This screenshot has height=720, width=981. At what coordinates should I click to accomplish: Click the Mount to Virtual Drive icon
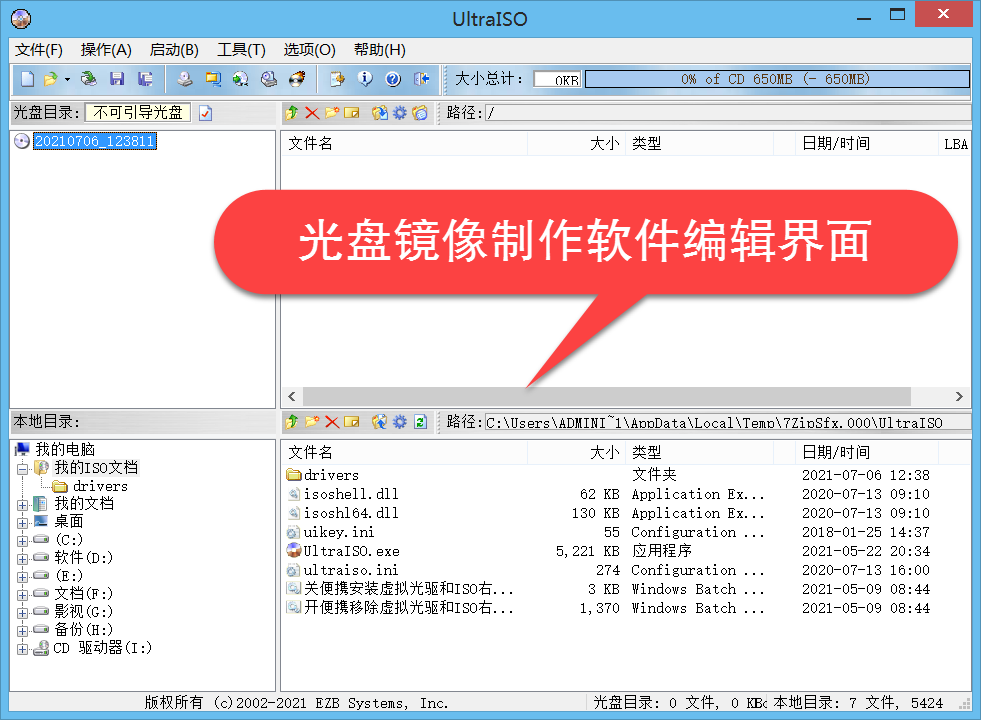[x=269, y=79]
